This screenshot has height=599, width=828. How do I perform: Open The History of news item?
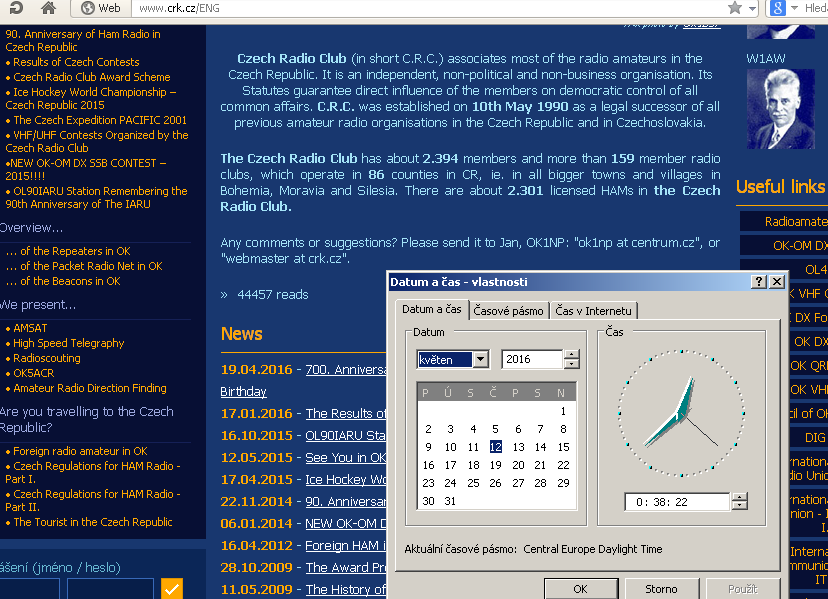click(346, 589)
